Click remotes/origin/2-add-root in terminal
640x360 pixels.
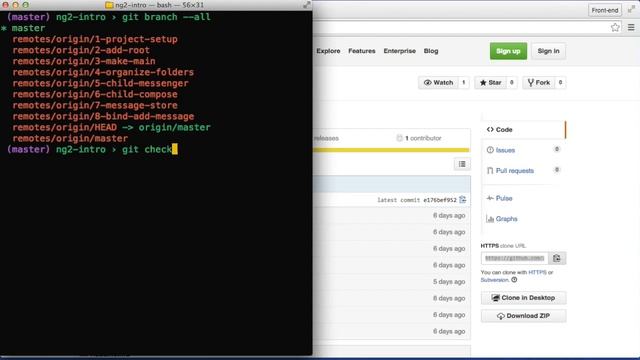81,50
